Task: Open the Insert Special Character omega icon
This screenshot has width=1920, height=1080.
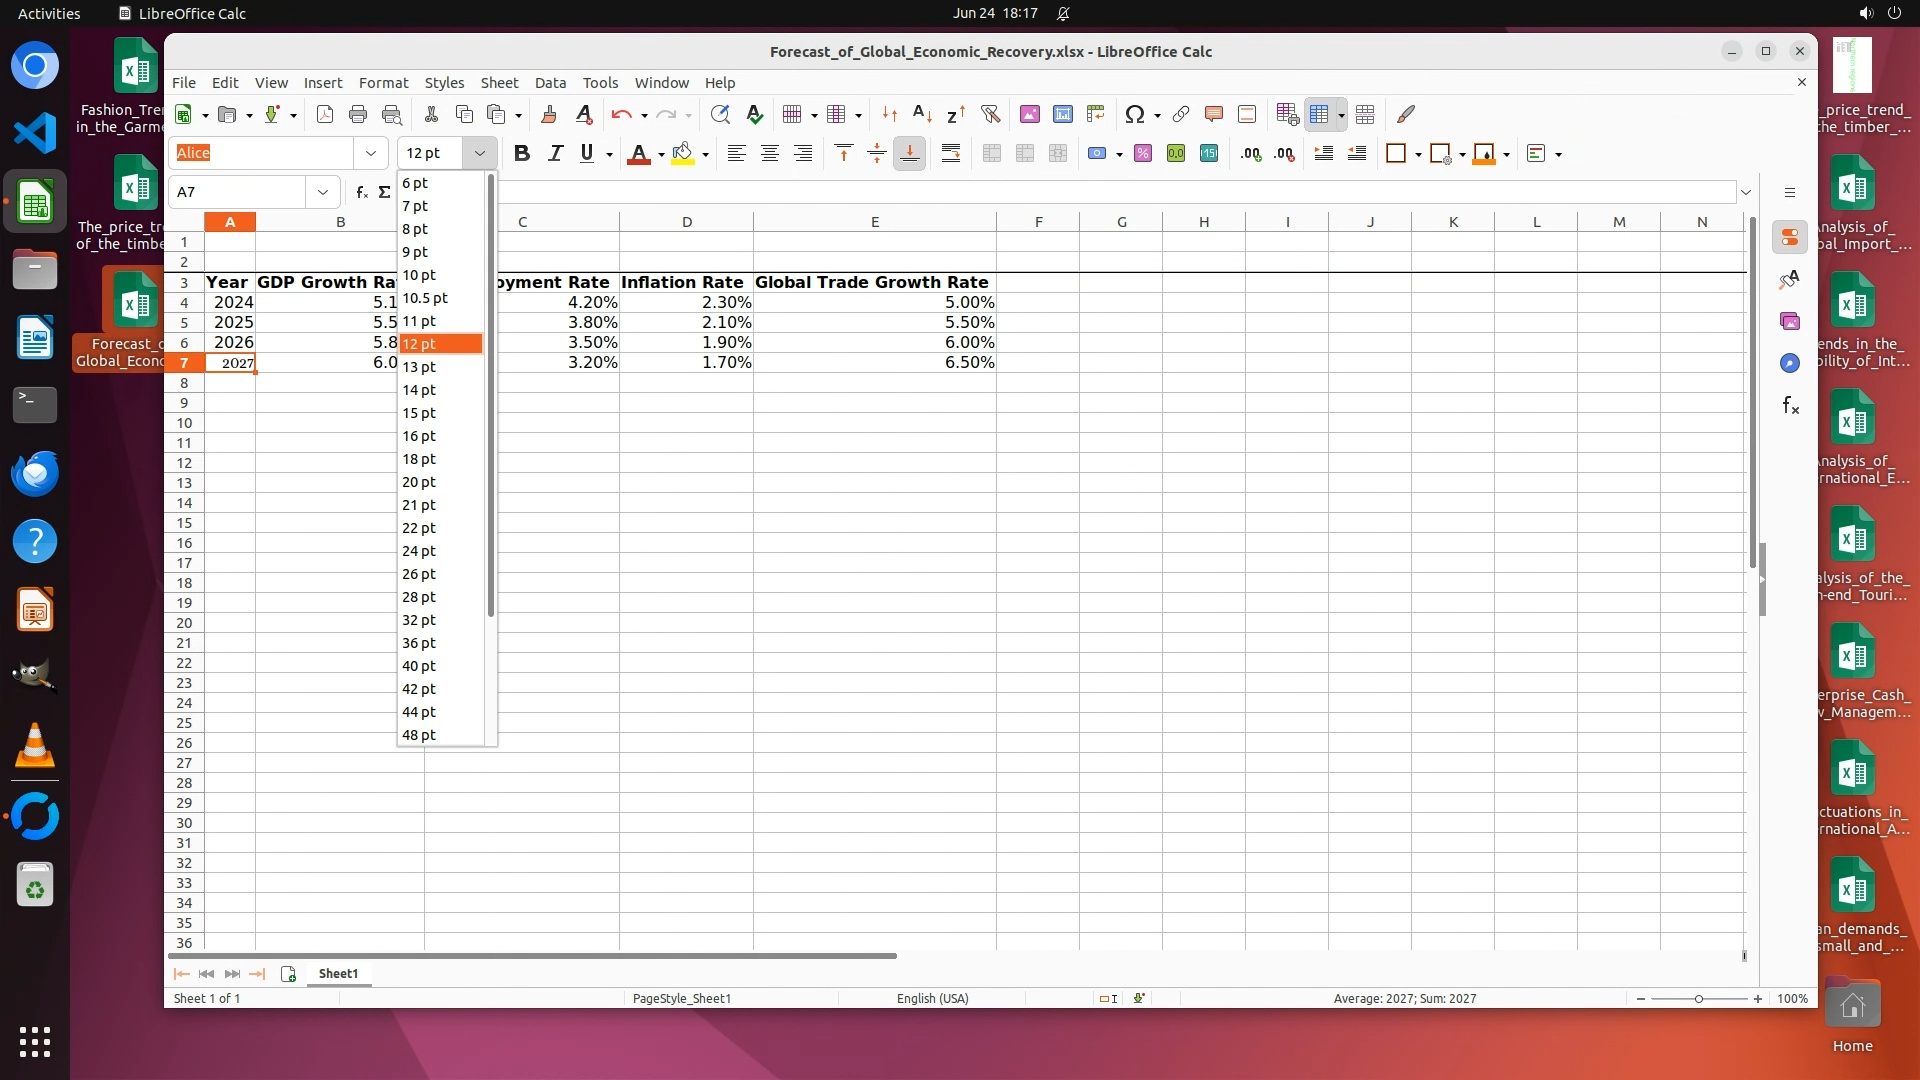Action: (x=1134, y=114)
